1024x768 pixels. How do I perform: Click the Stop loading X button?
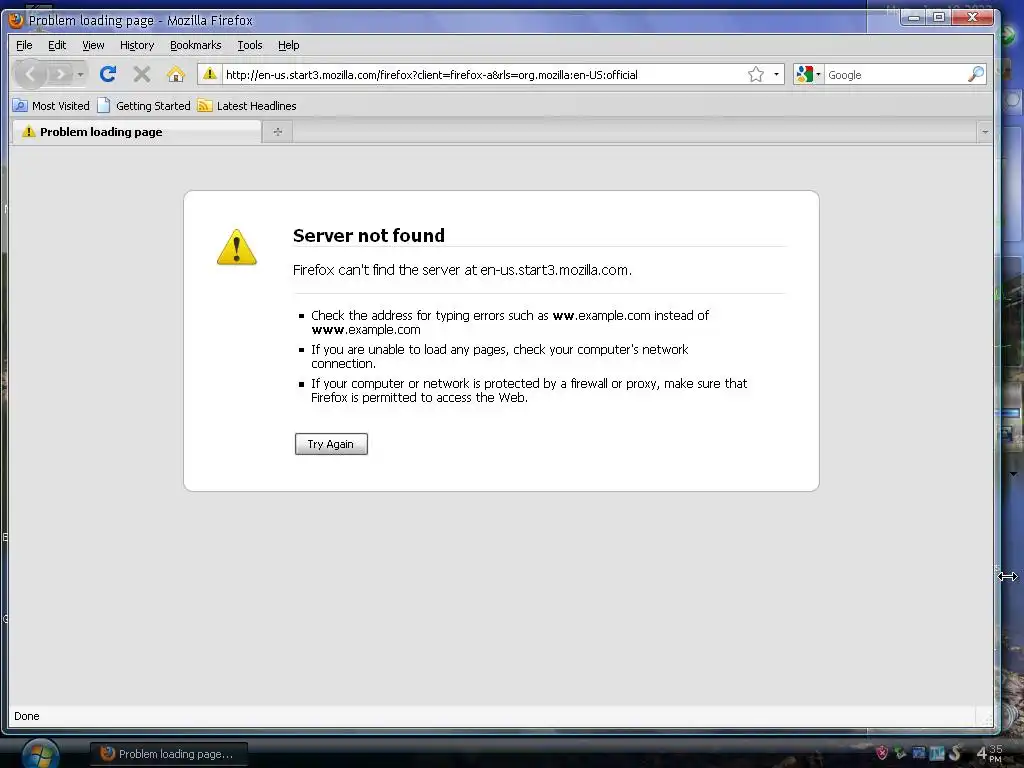142,74
